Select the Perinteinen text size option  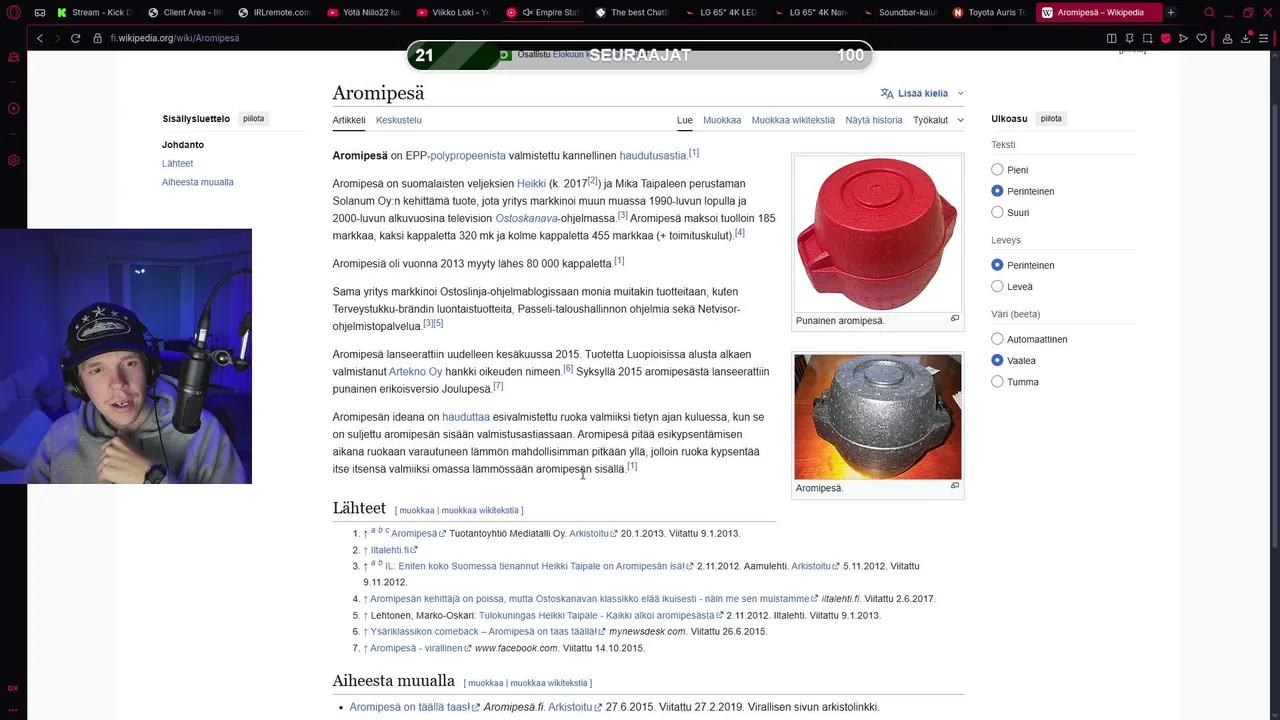(x=997, y=191)
